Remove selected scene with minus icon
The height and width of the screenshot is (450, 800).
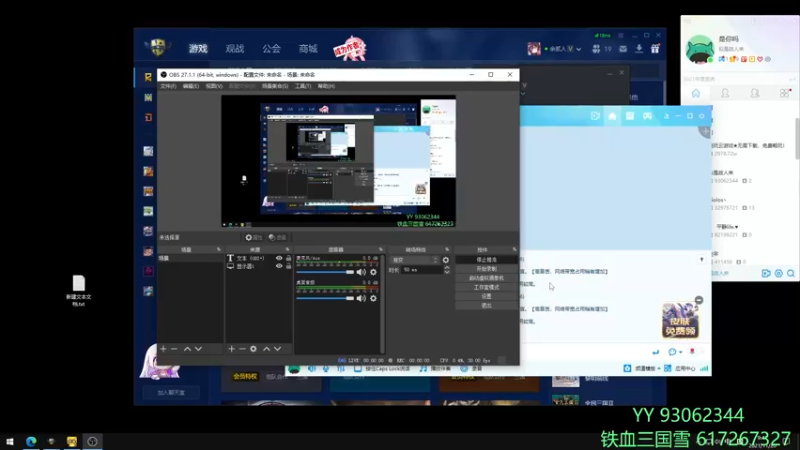click(x=174, y=349)
